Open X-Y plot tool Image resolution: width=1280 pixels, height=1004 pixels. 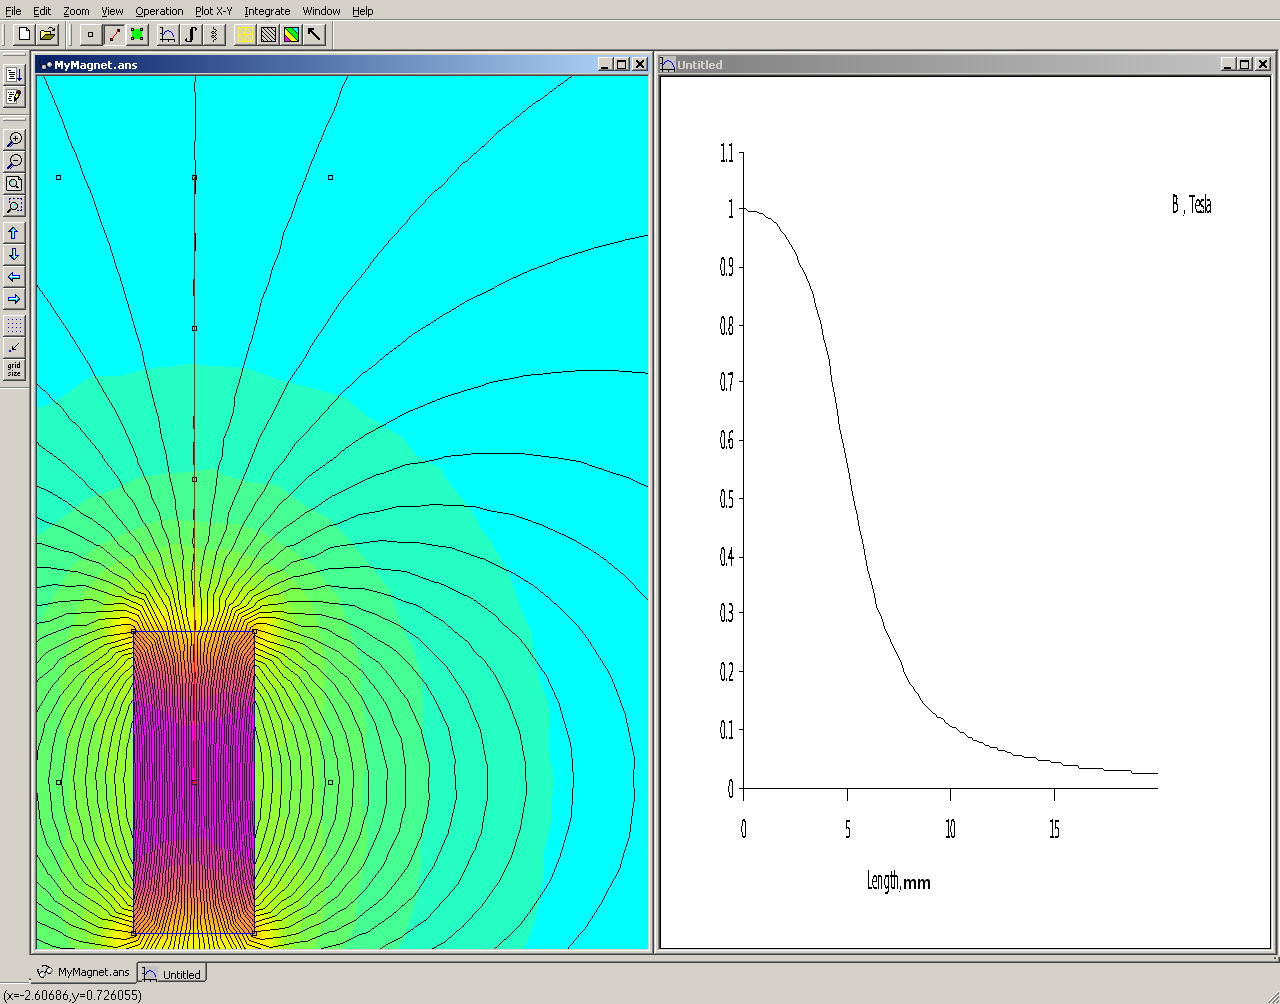tap(168, 34)
